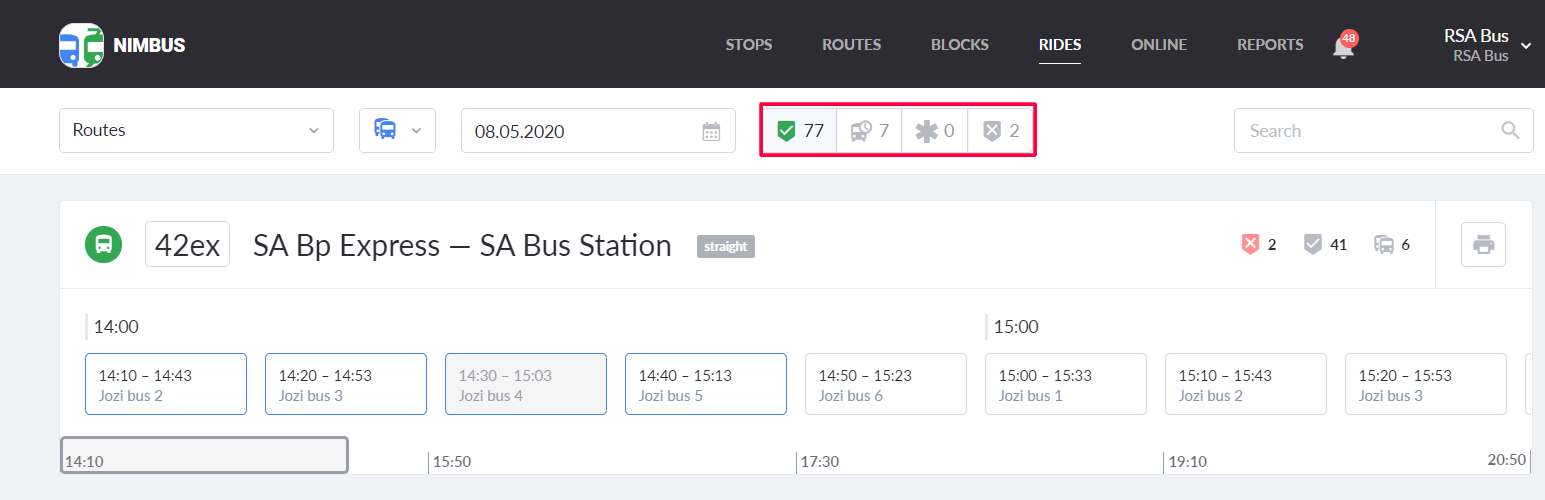Open the Blocks tab
Viewport: 1545px width, 500px height.
coord(960,45)
